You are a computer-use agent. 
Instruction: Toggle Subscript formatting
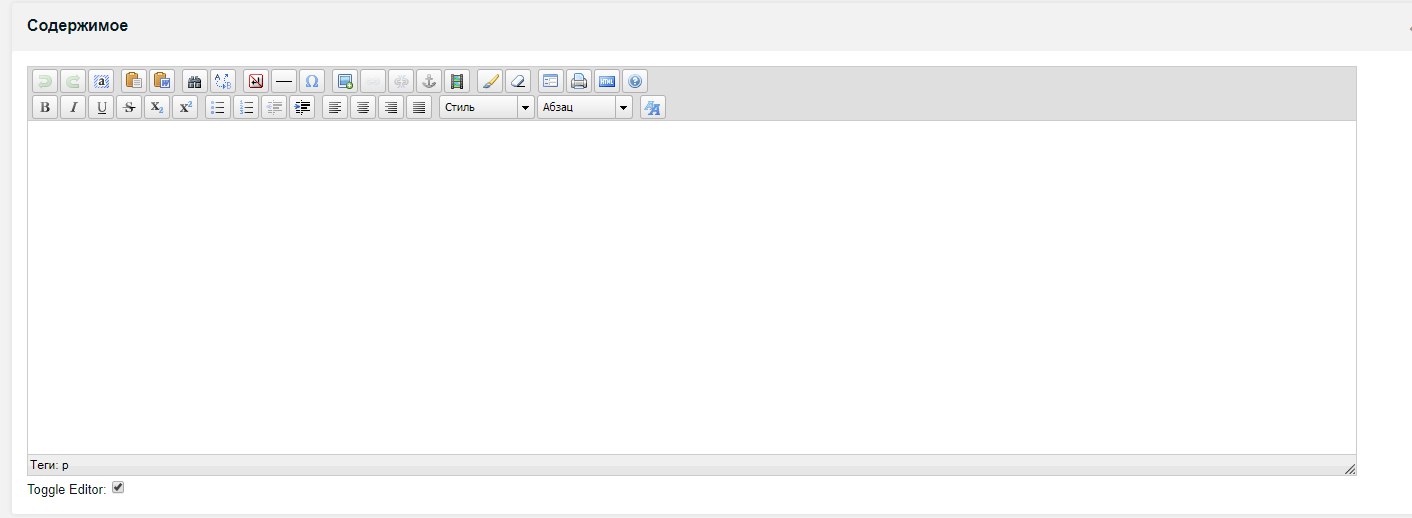(x=157, y=107)
